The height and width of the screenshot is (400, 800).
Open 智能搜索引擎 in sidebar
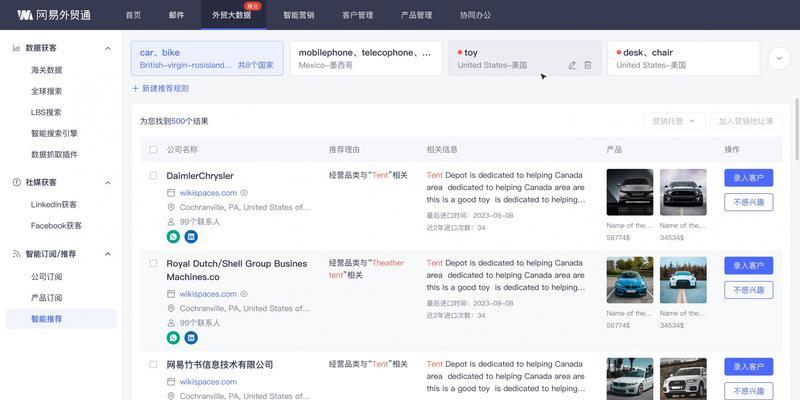pyautogui.click(x=54, y=133)
